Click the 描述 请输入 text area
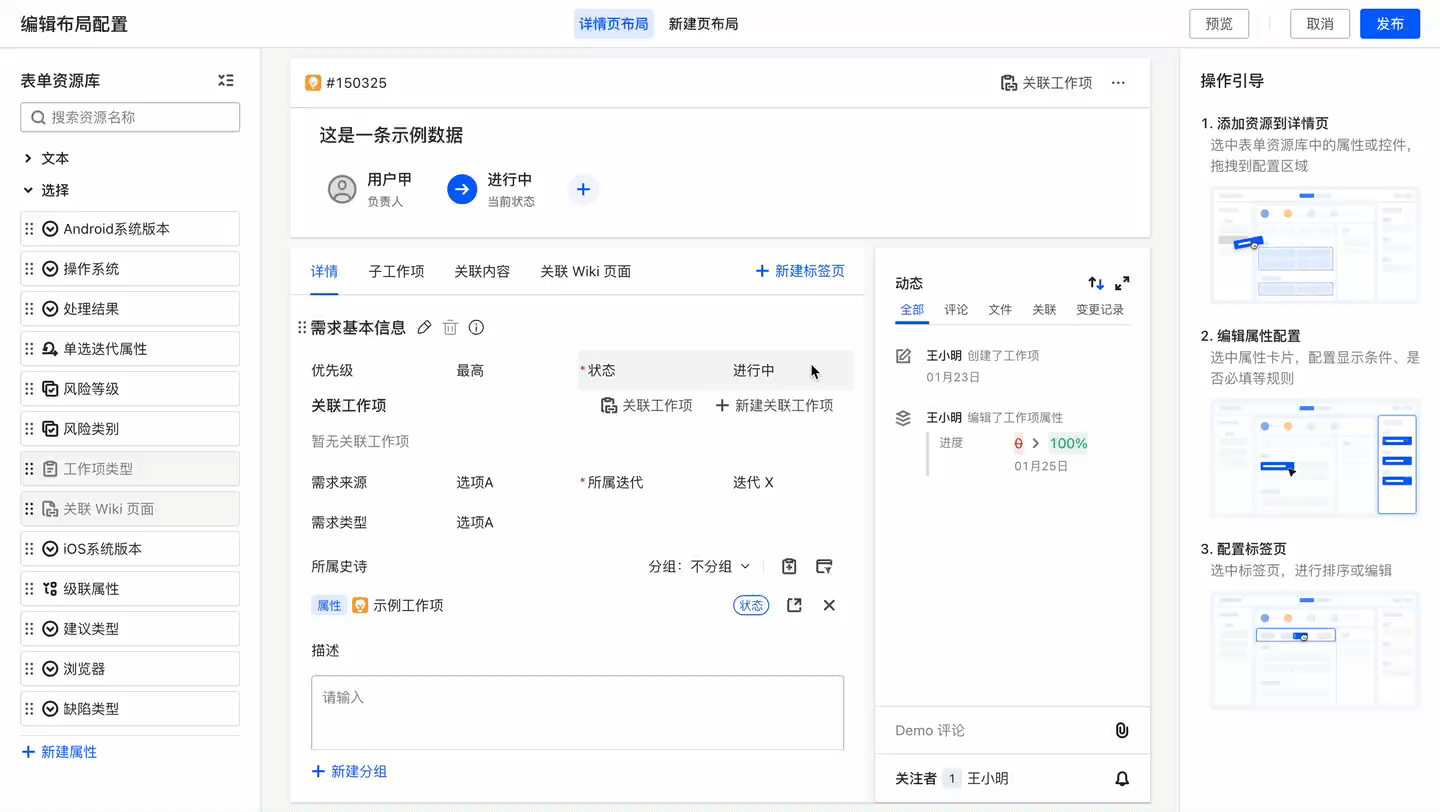This screenshot has width=1440, height=812. (x=577, y=713)
